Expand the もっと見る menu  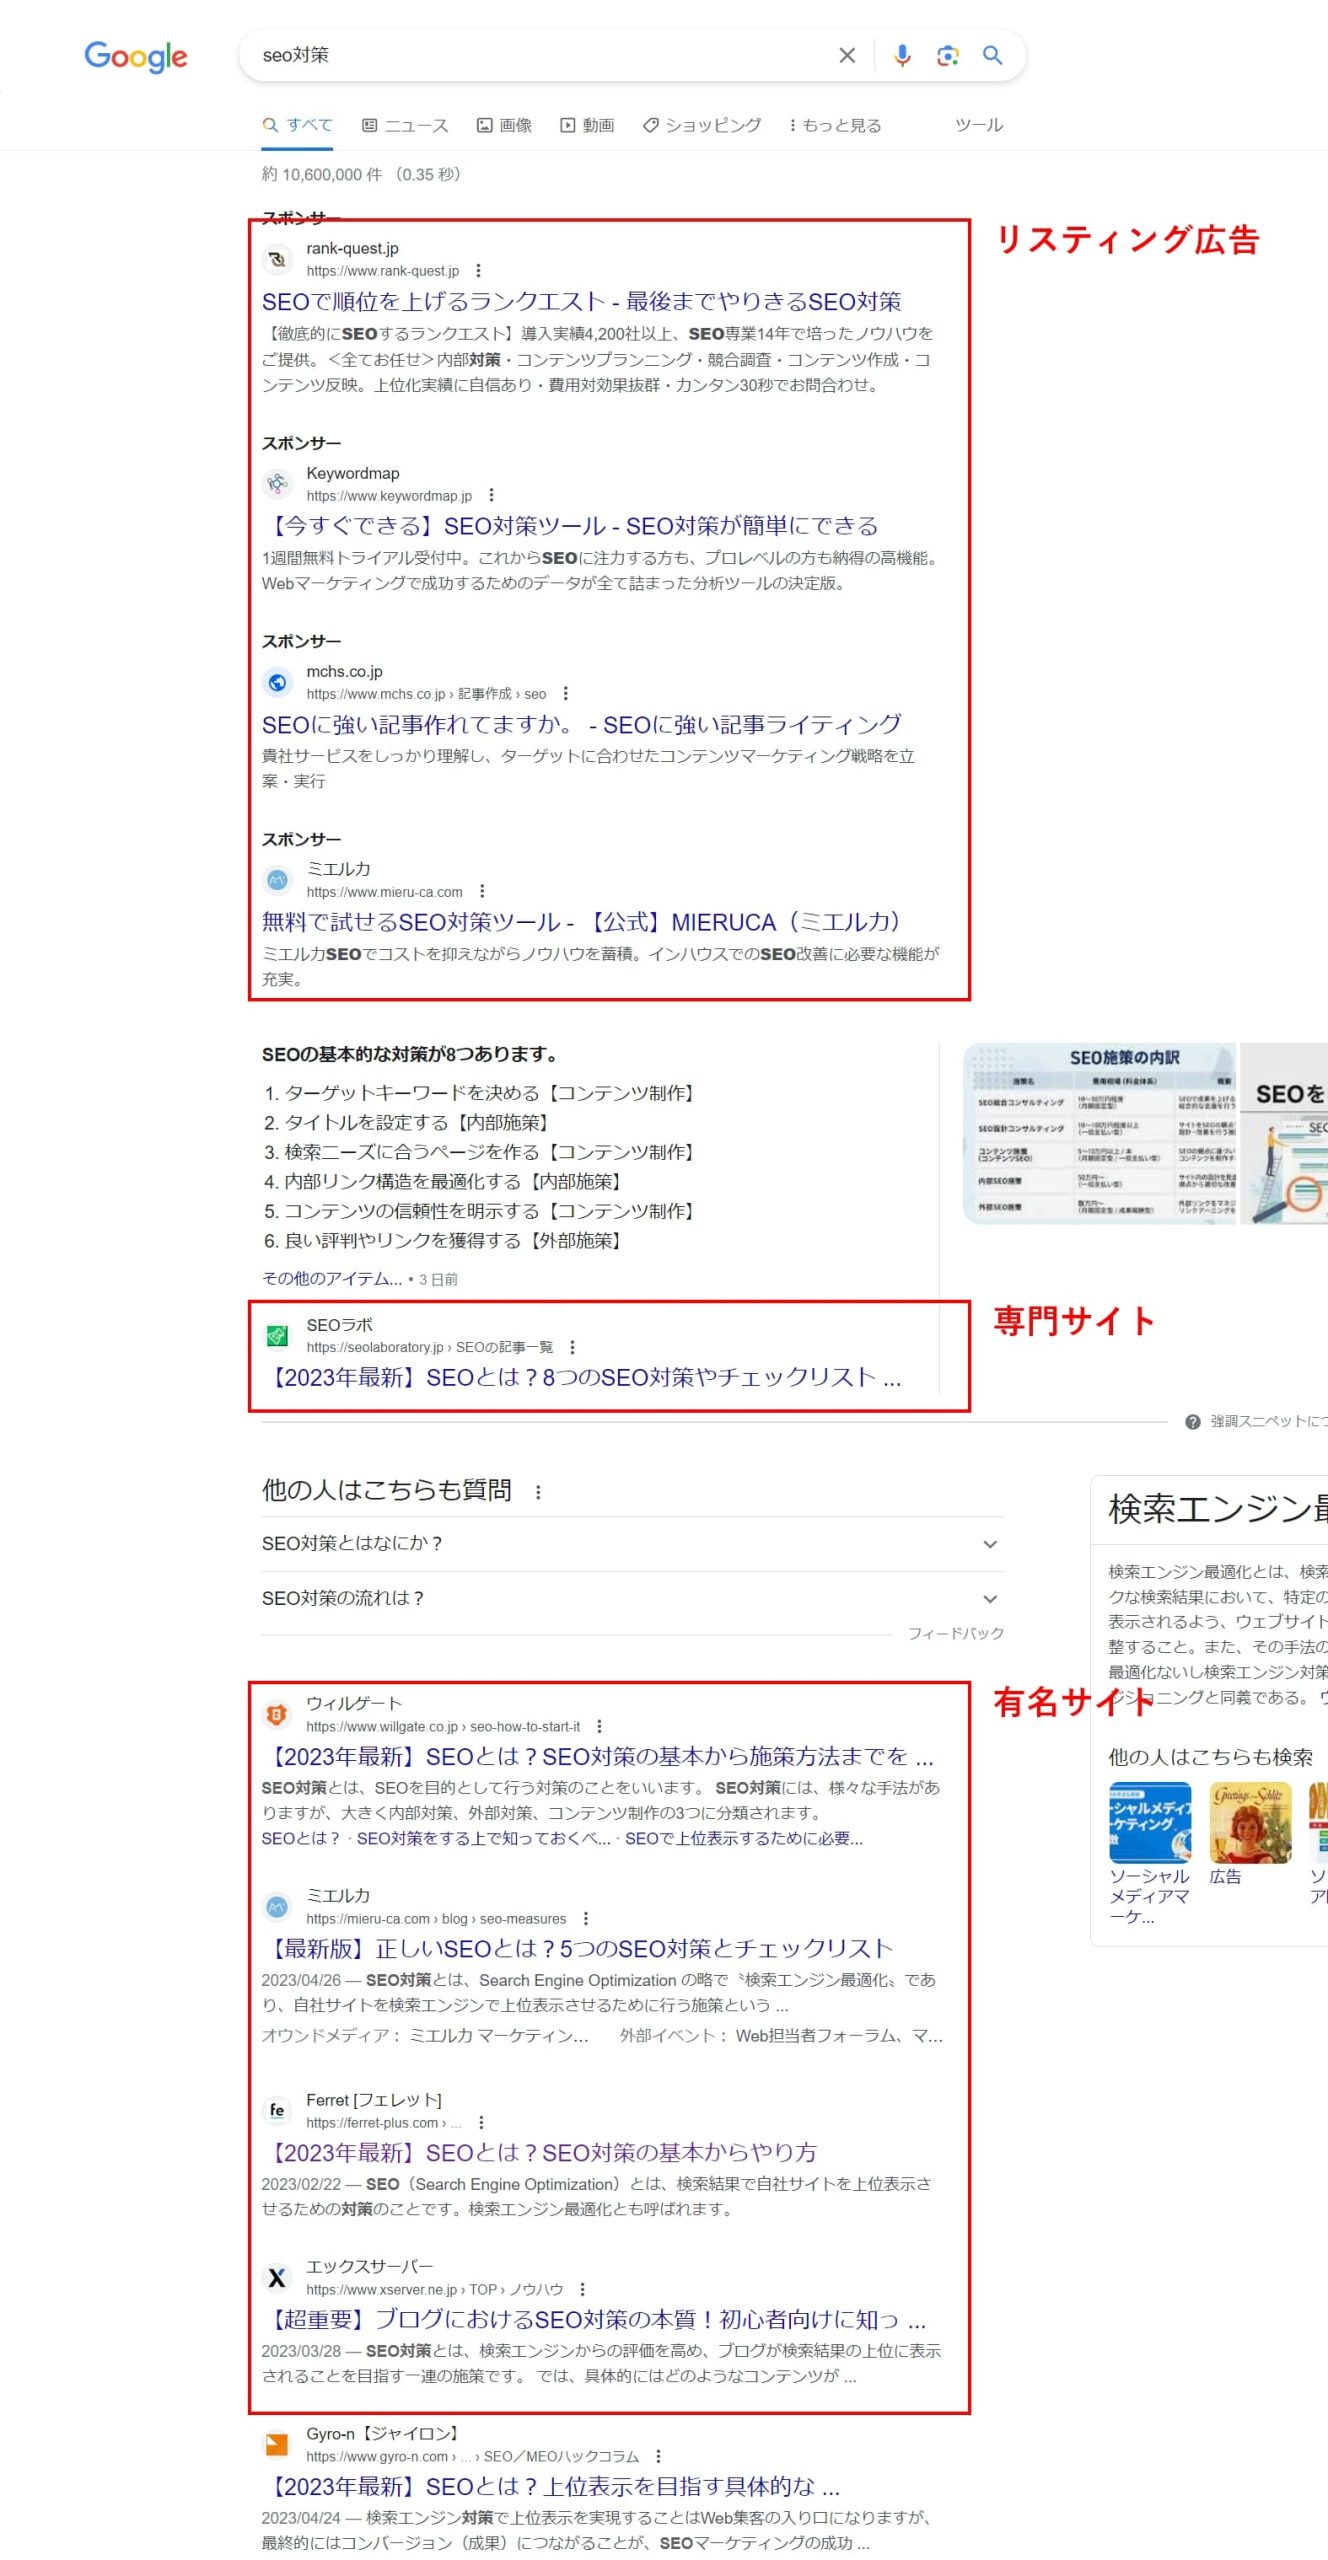point(835,125)
